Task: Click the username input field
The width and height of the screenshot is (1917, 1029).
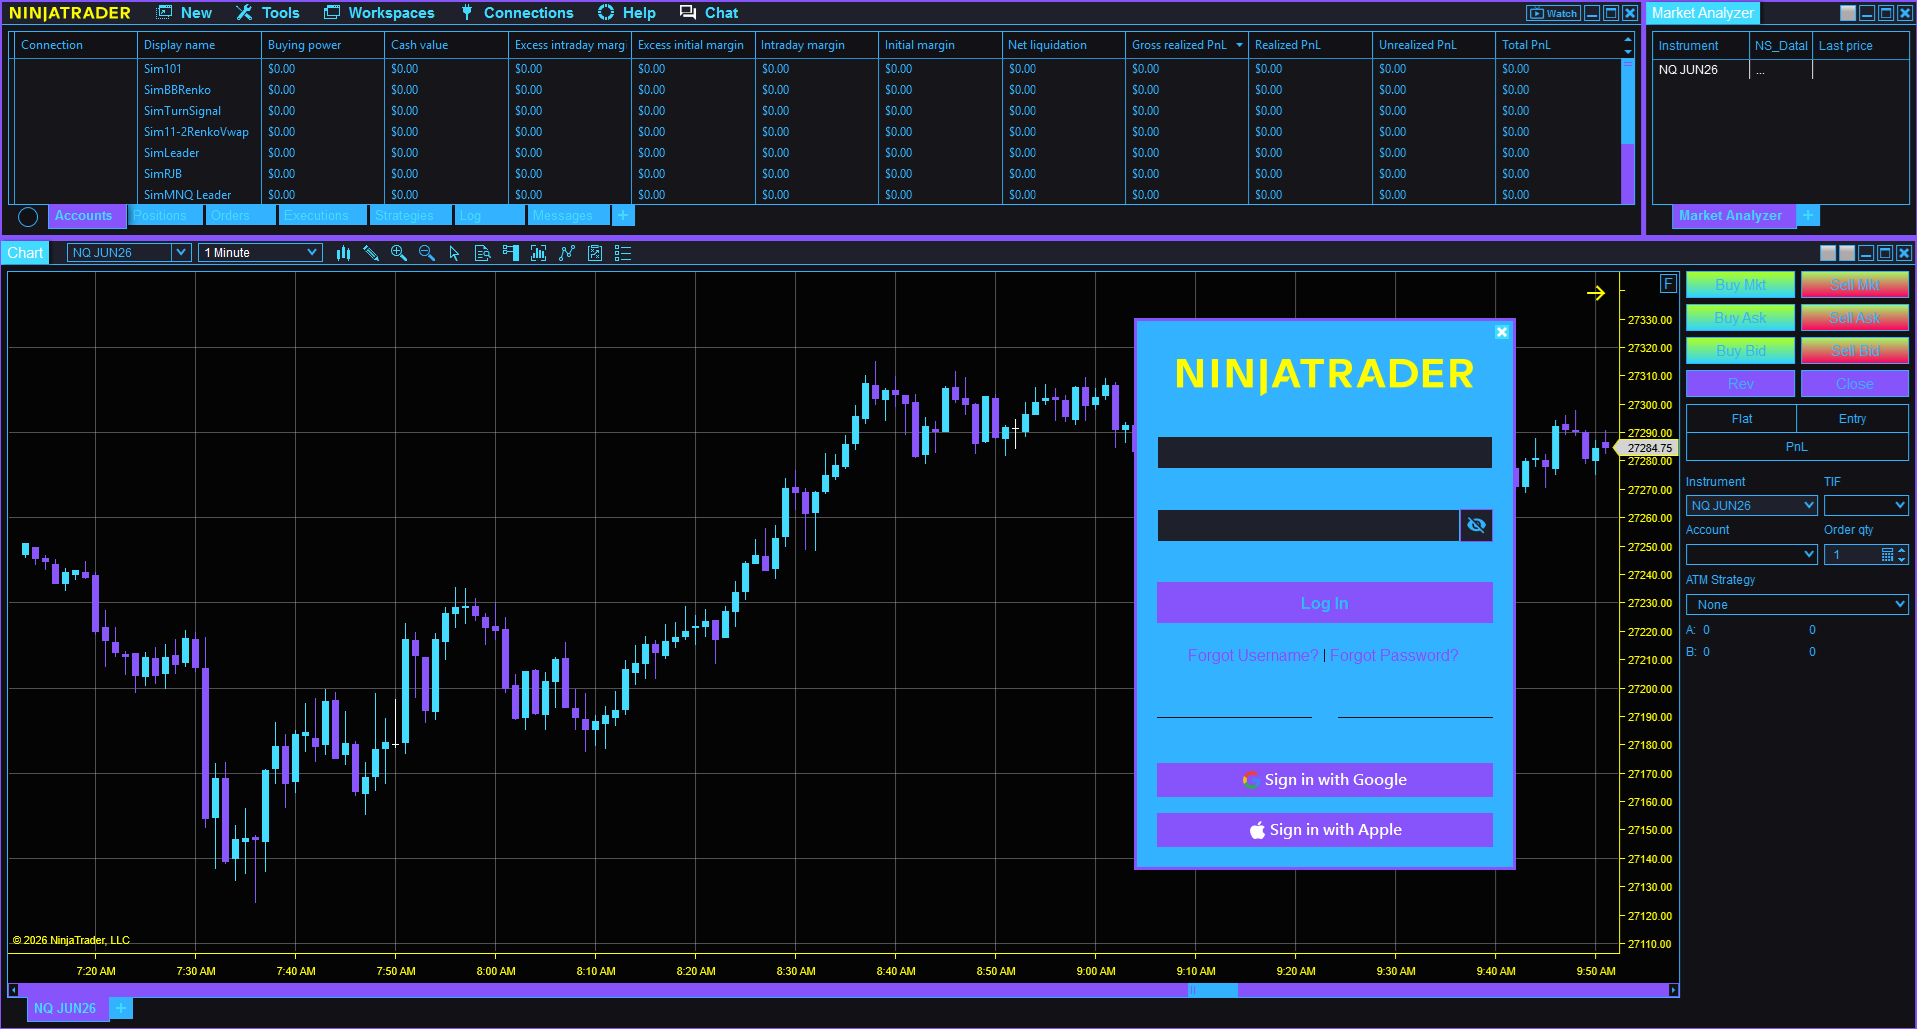Action: [1325, 452]
